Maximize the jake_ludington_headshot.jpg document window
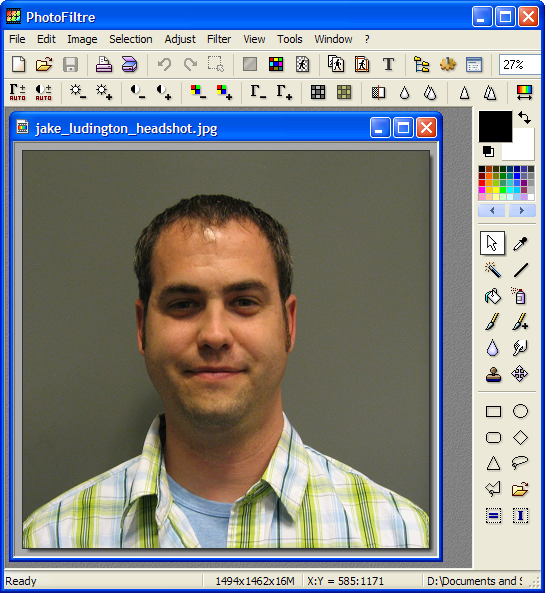 click(403, 127)
